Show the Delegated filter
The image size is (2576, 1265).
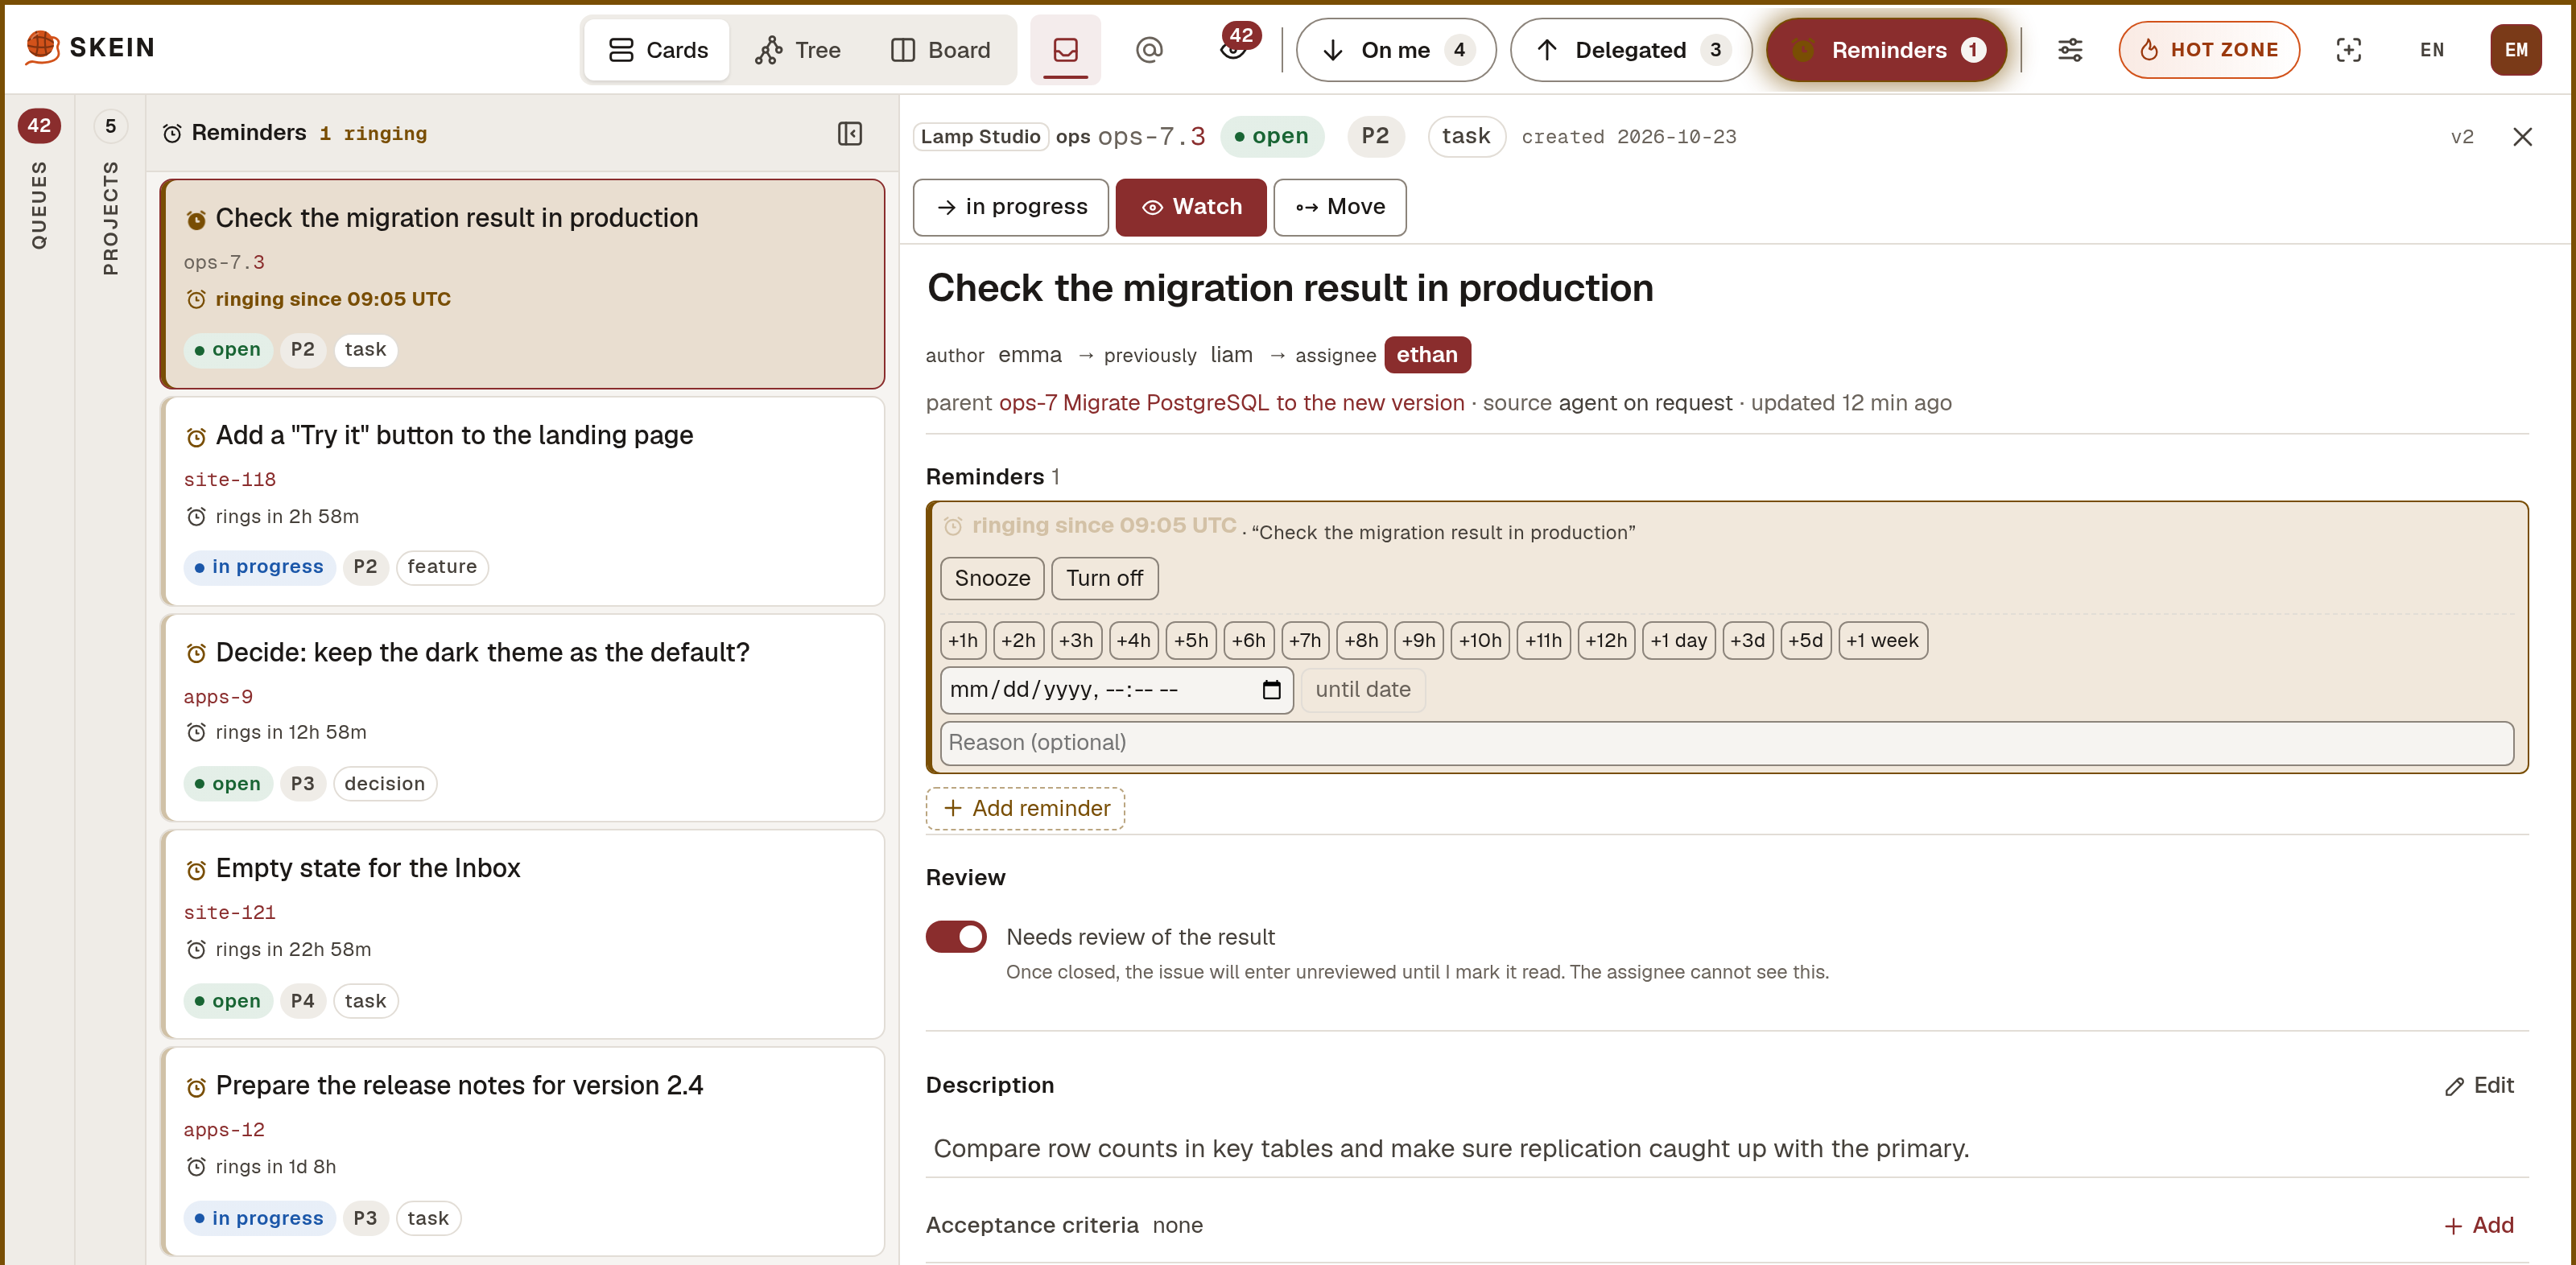pos(1631,50)
